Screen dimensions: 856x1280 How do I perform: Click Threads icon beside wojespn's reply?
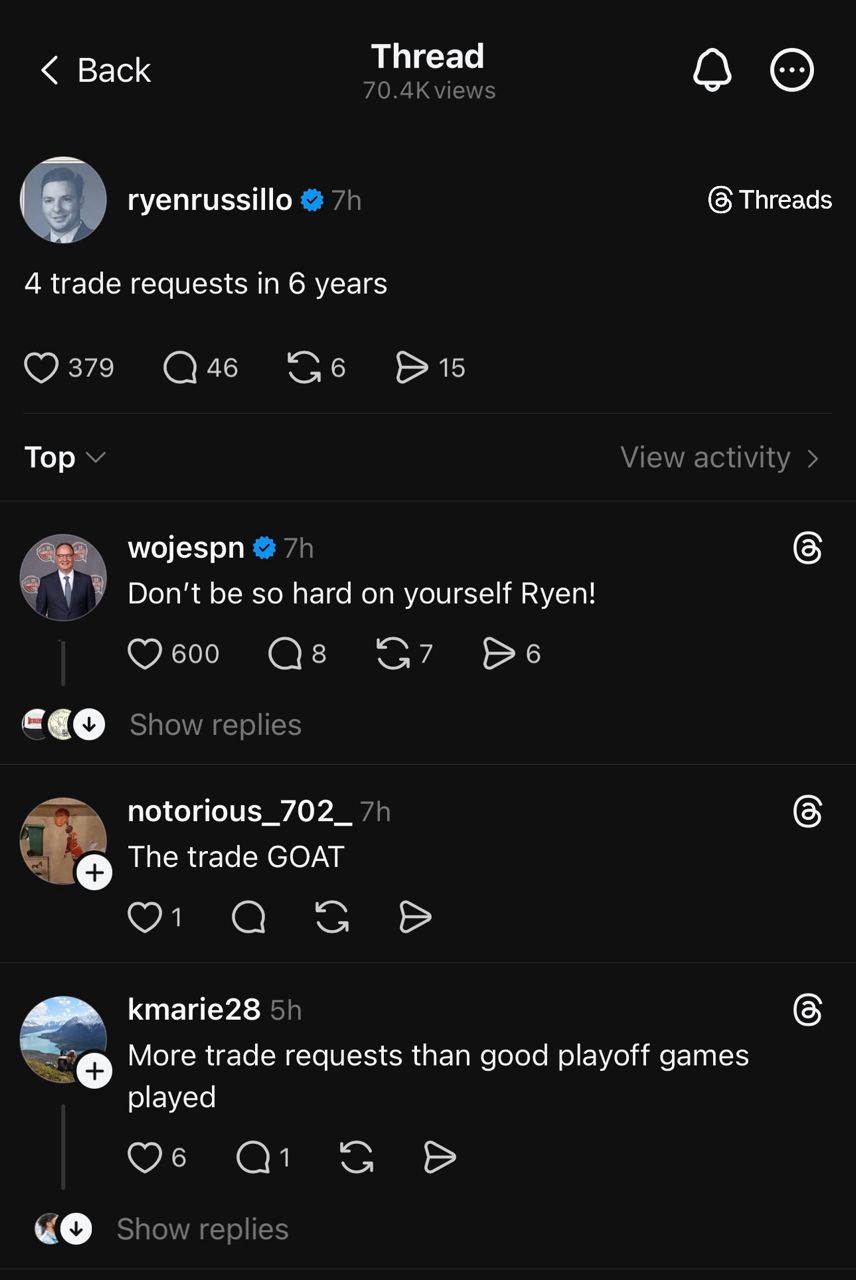pyautogui.click(x=807, y=548)
